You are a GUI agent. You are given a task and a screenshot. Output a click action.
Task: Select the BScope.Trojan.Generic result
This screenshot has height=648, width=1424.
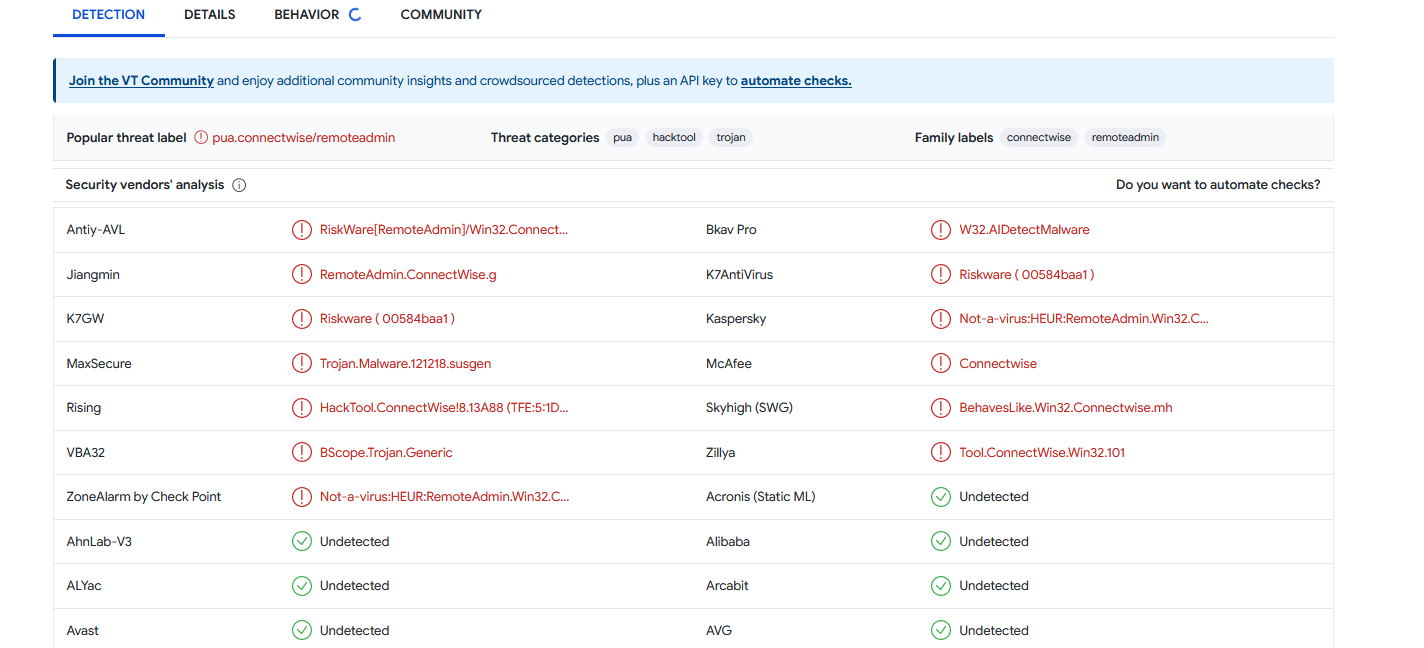pyautogui.click(x=386, y=453)
